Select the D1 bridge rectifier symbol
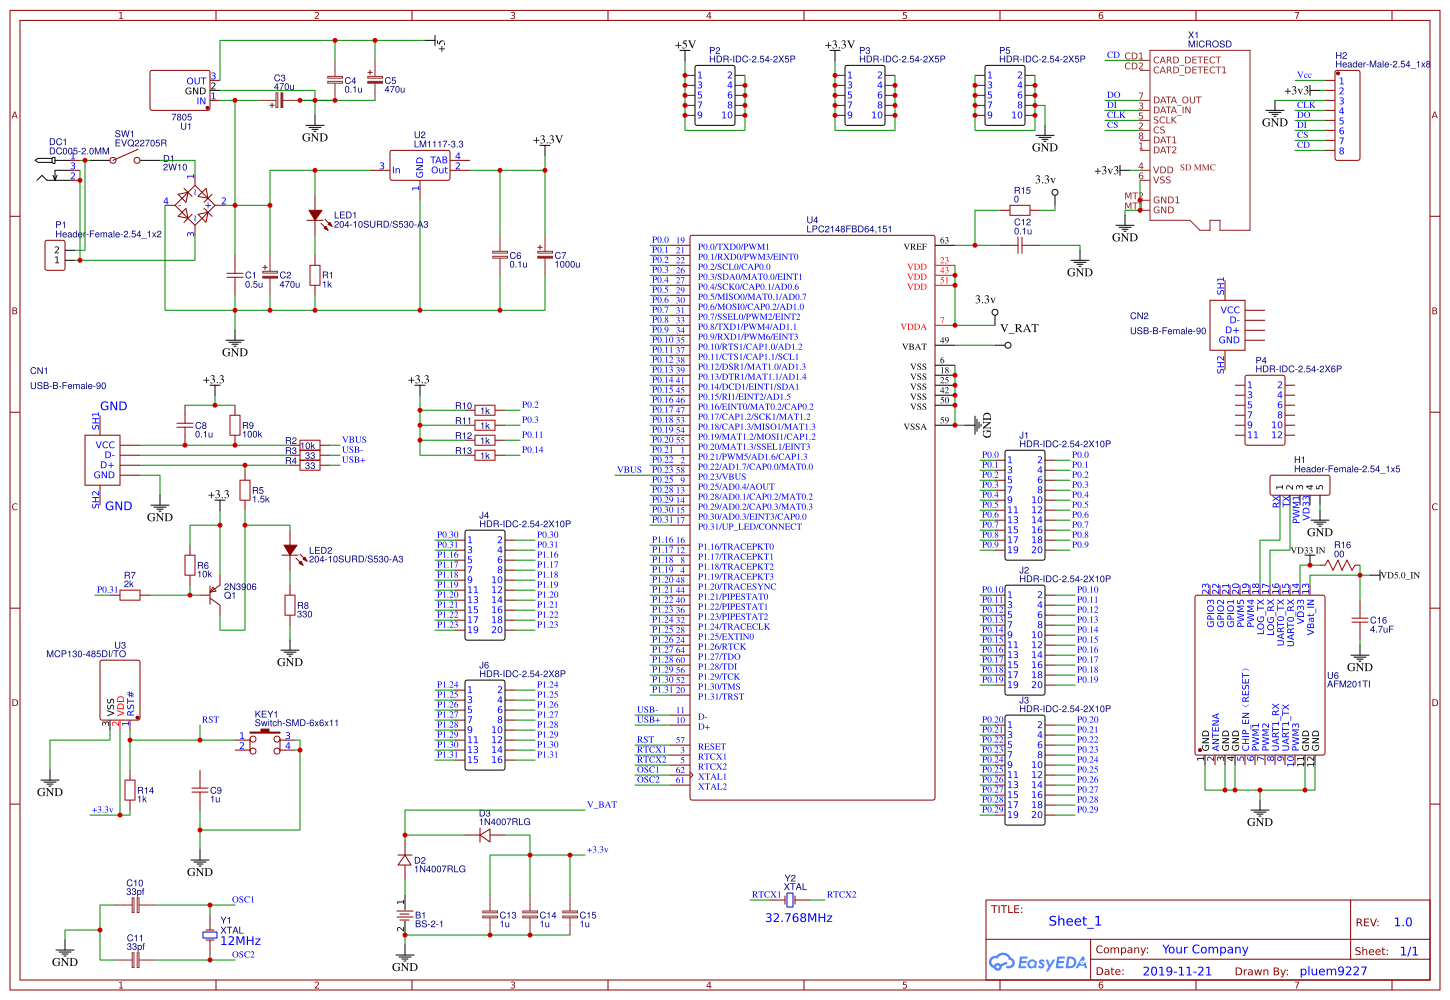Image resolution: width=1450 pixels, height=1000 pixels. point(195,205)
